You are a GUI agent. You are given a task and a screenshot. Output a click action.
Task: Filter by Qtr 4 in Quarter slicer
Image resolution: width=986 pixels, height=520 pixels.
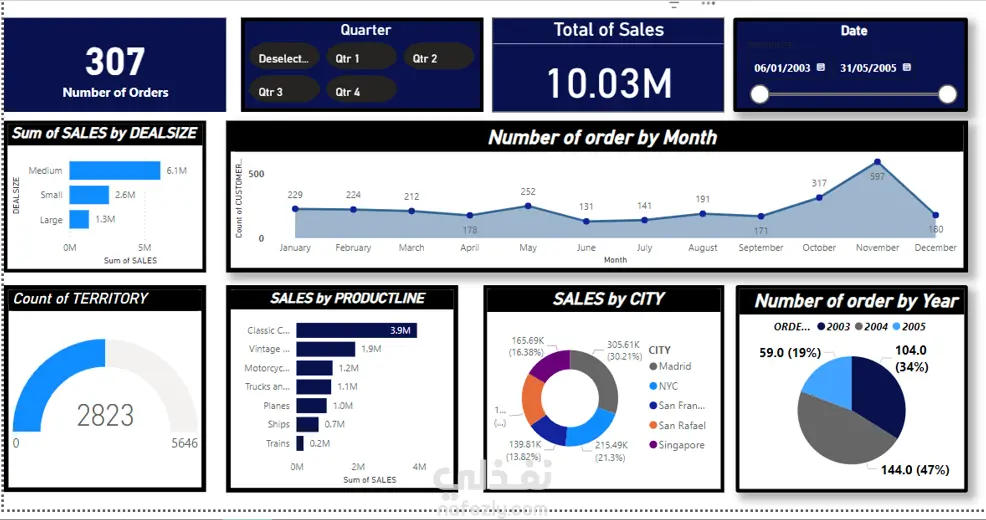361,91
